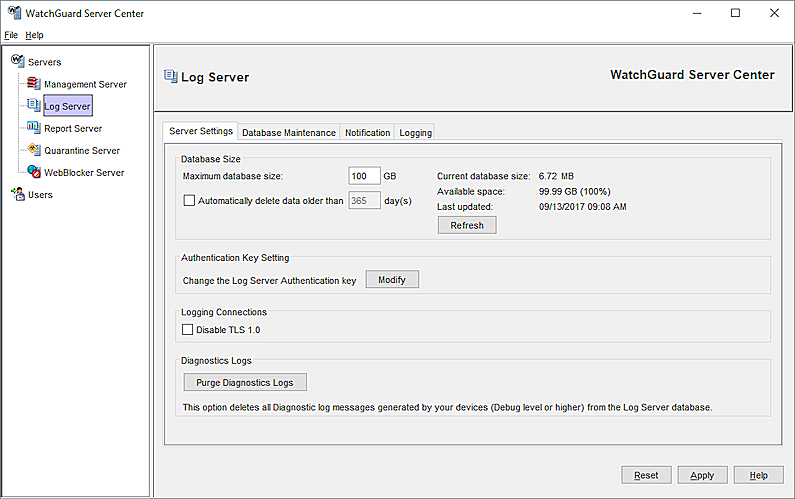Screen dimensions: 795x499
Task: Open the File menu
Action: click(x=11, y=35)
